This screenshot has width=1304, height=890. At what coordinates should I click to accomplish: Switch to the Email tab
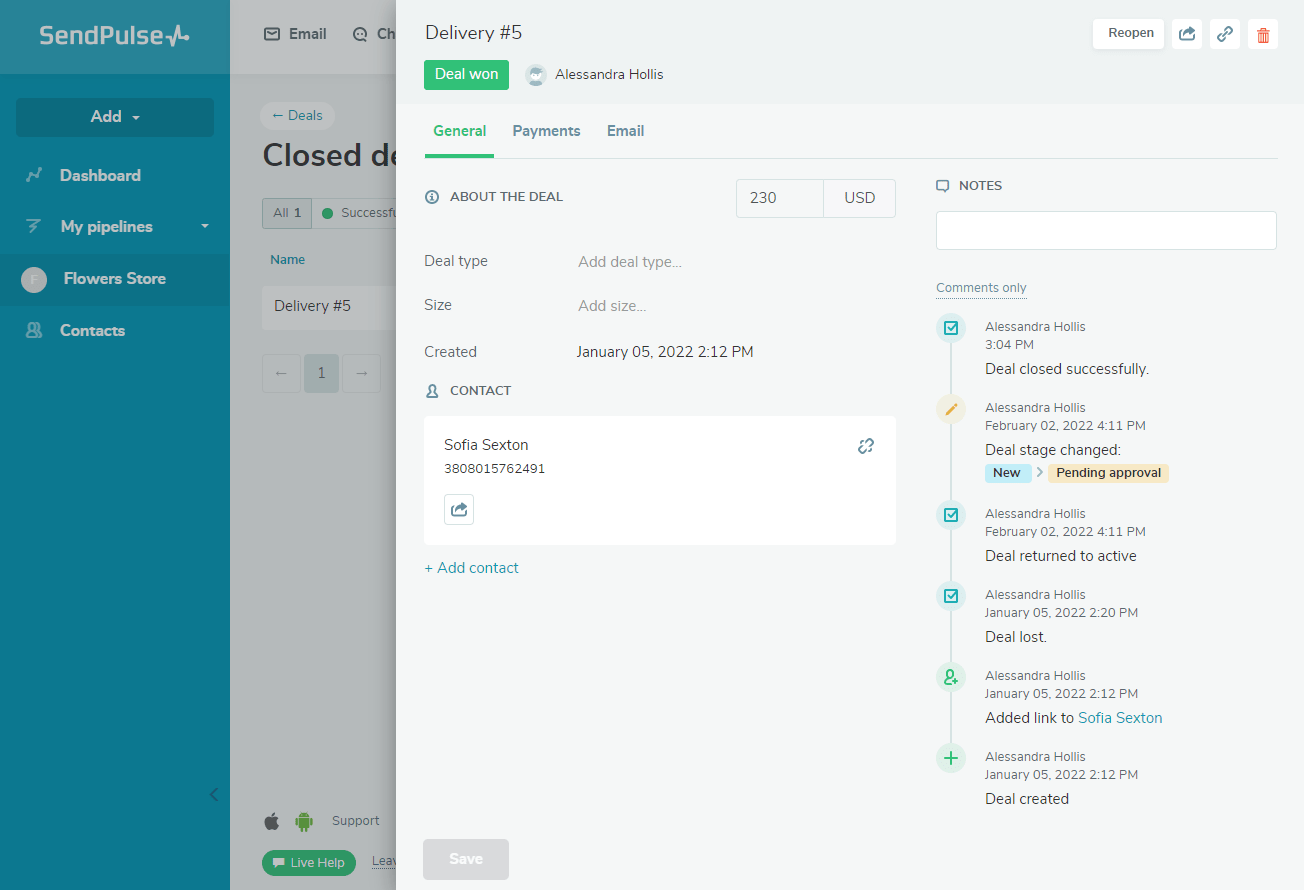(x=626, y=131)
